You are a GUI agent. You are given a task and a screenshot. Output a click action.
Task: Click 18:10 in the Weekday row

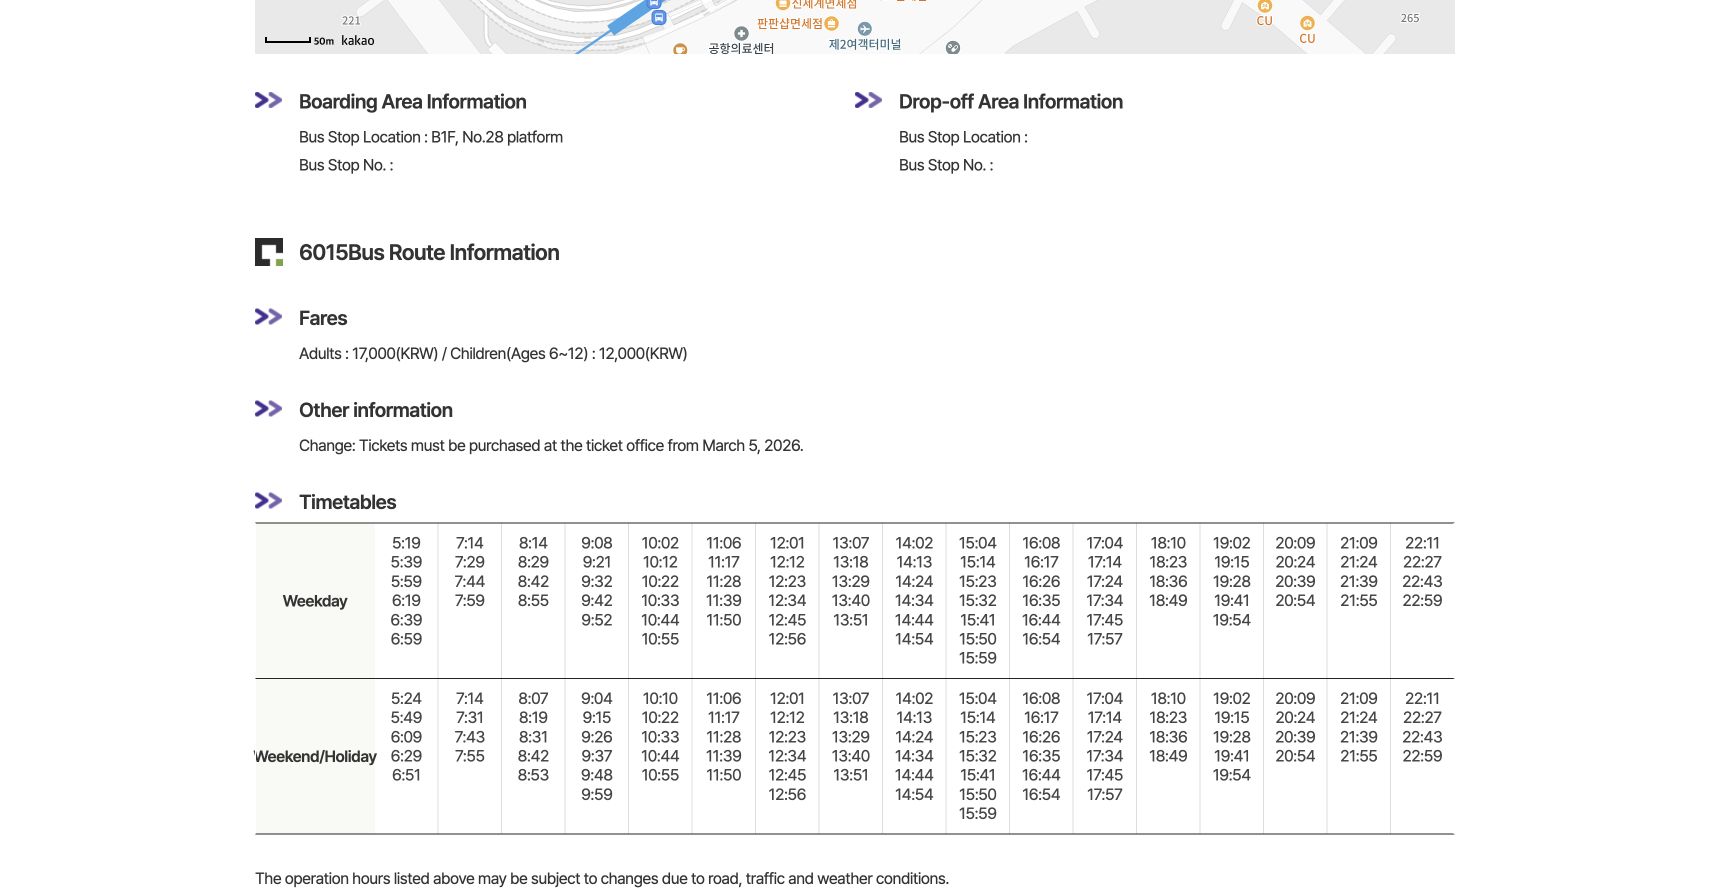click(x=1168, y=543)
